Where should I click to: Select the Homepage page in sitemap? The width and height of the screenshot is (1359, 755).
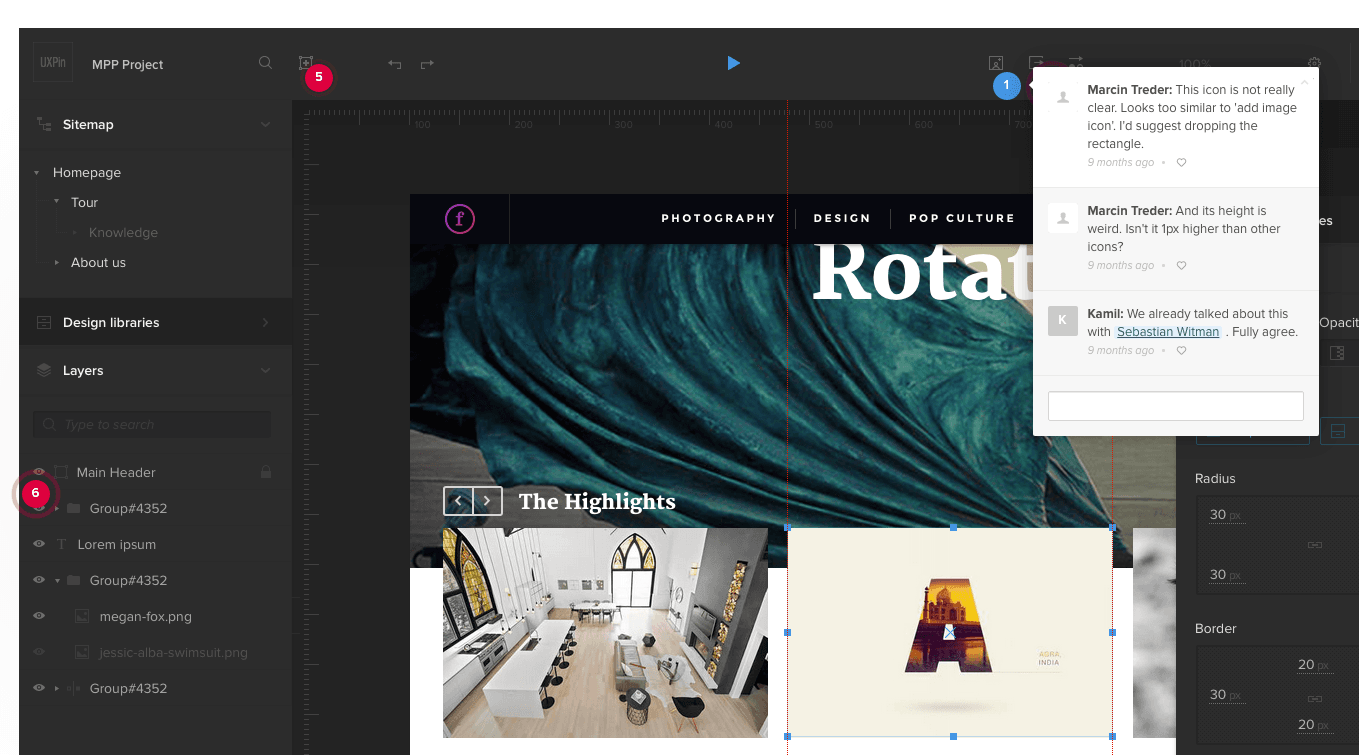point(87,172)
